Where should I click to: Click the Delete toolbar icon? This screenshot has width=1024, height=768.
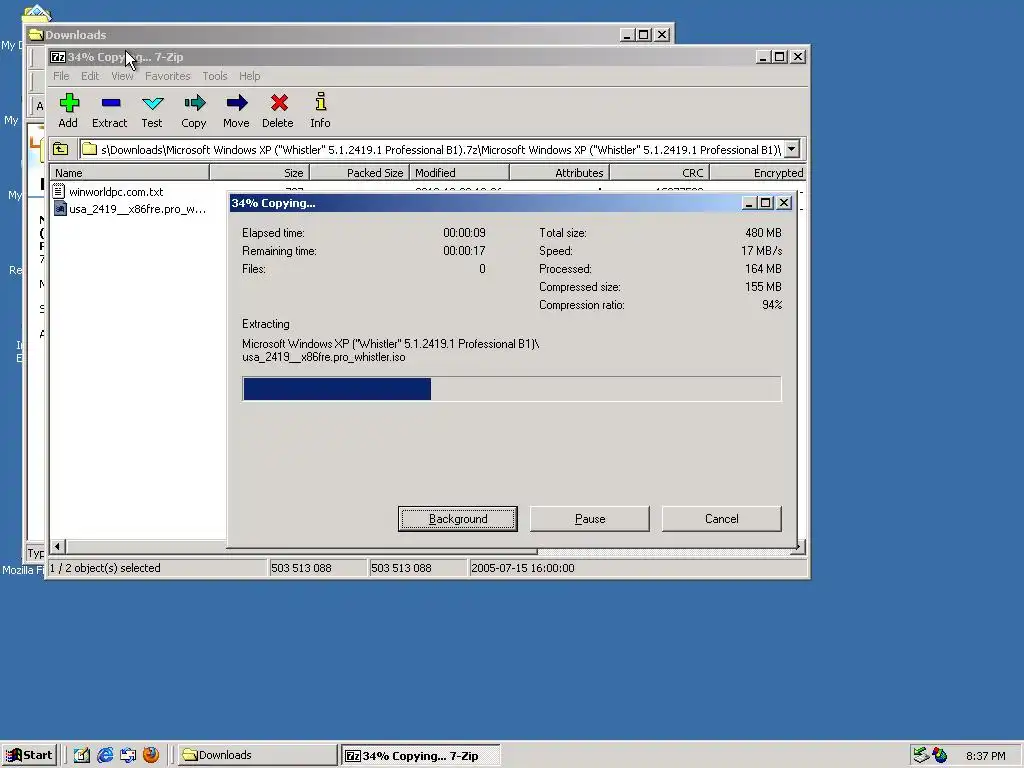[279, 103]
